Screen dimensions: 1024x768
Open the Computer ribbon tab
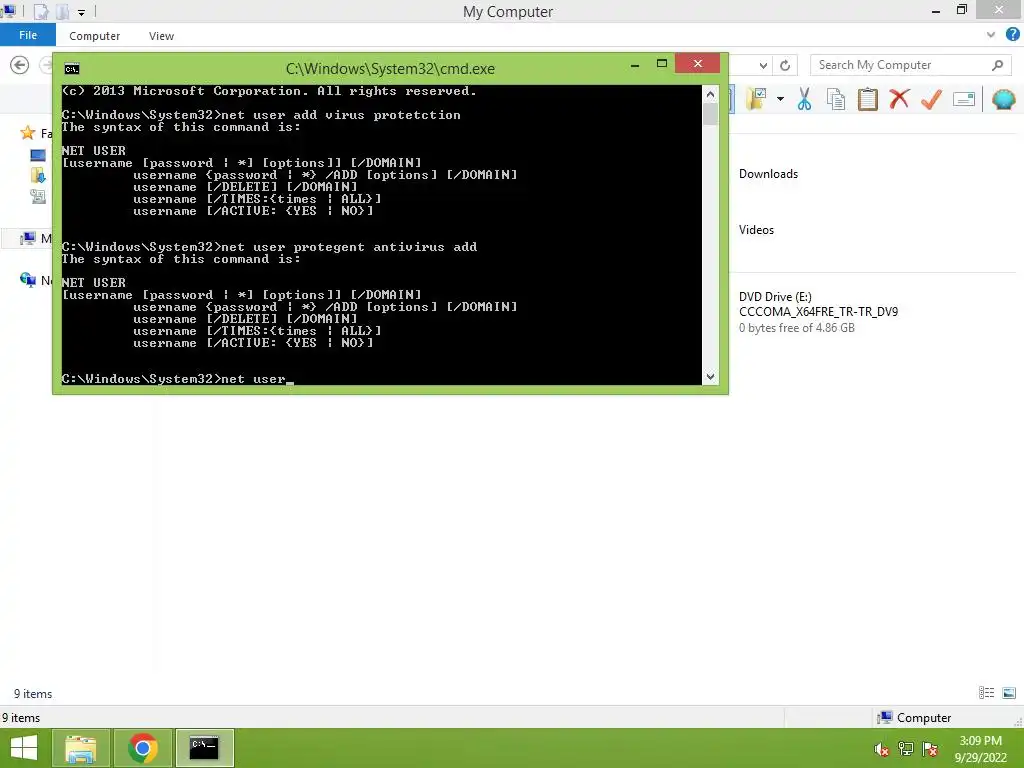tap(95, 36)
